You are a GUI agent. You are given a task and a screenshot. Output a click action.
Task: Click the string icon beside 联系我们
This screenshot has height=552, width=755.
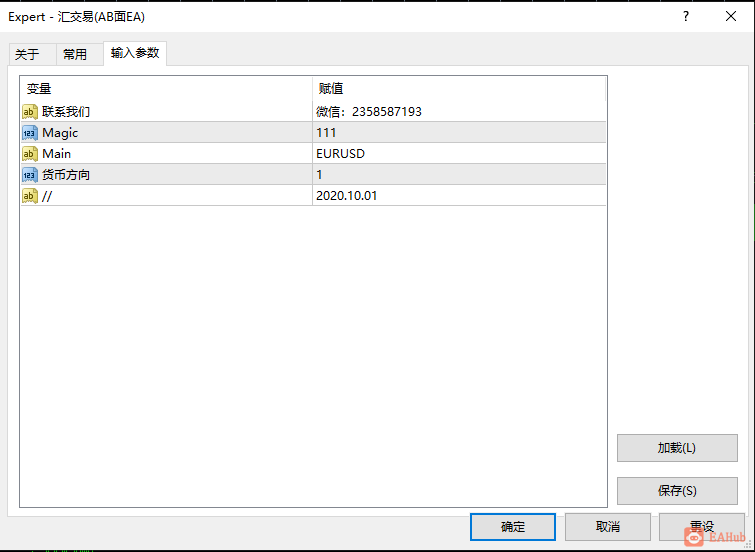30,112
